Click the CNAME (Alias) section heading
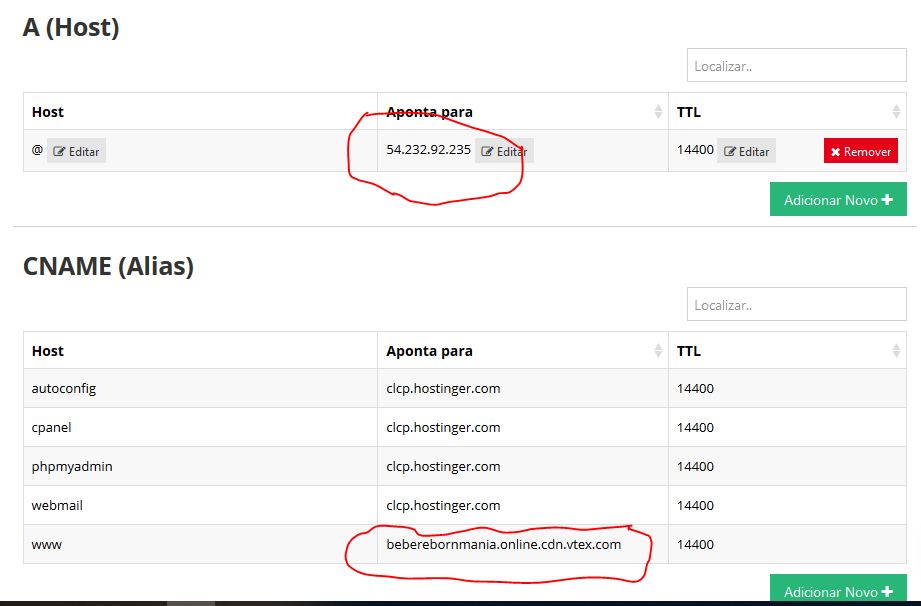 pos(108,265)
